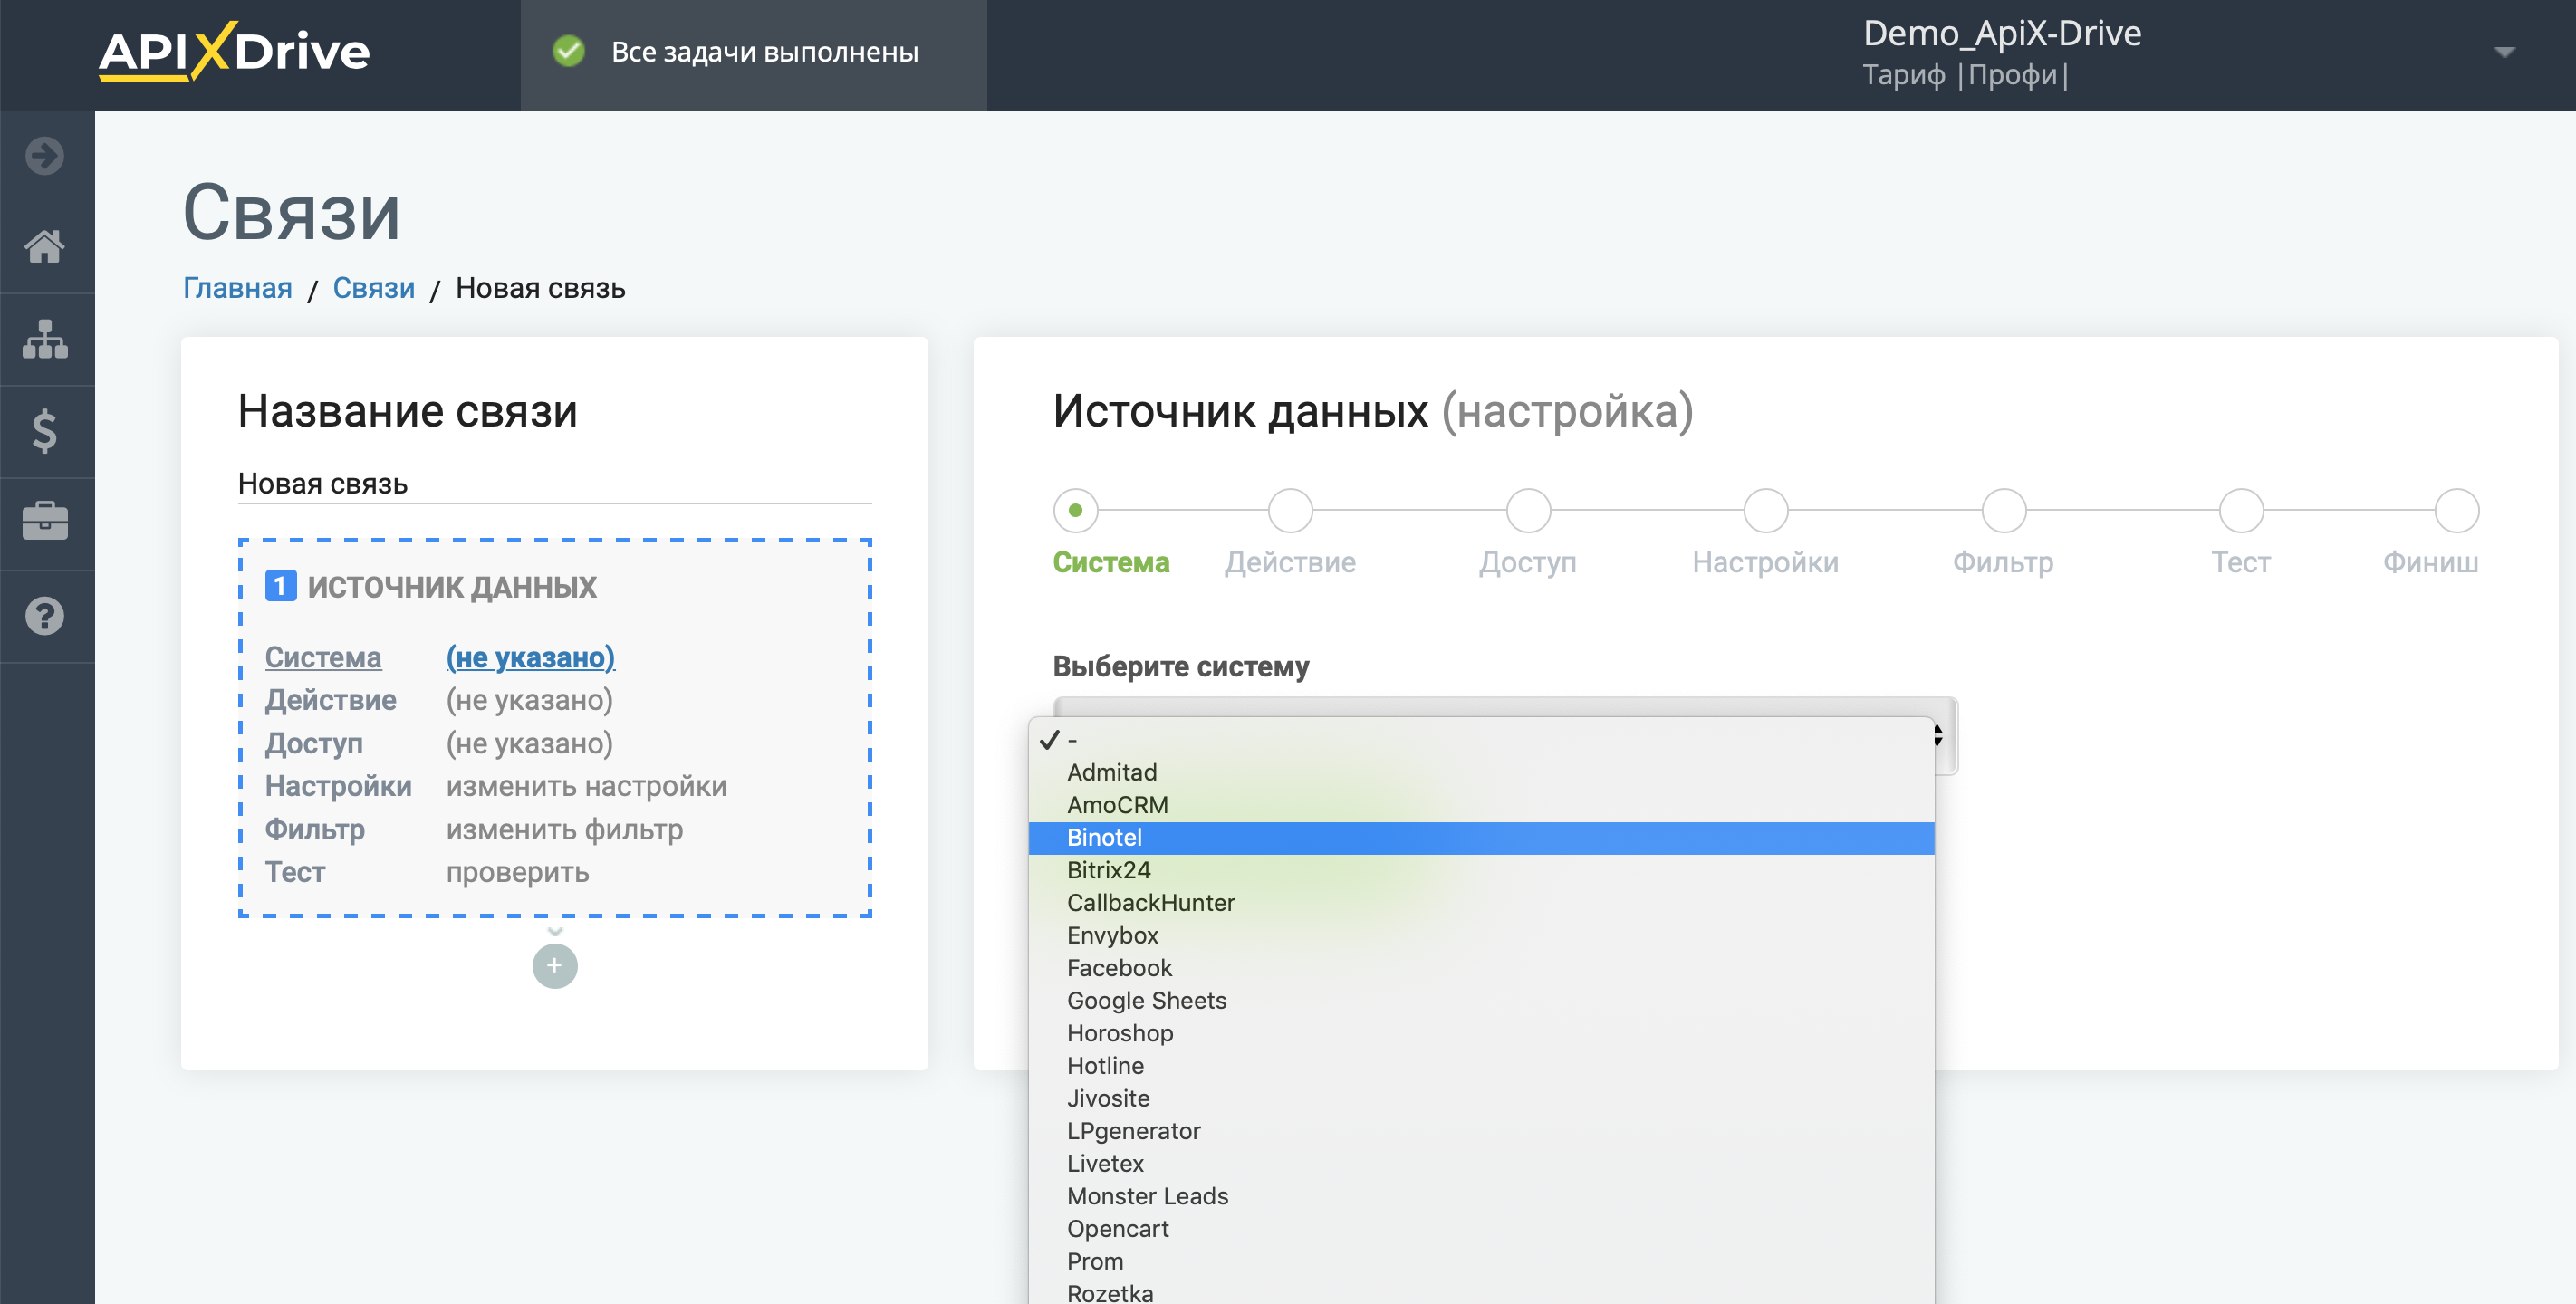Select the Фильтр step circle
This screenshot has height=1304, width=2576.
(x=2004, y=511)
